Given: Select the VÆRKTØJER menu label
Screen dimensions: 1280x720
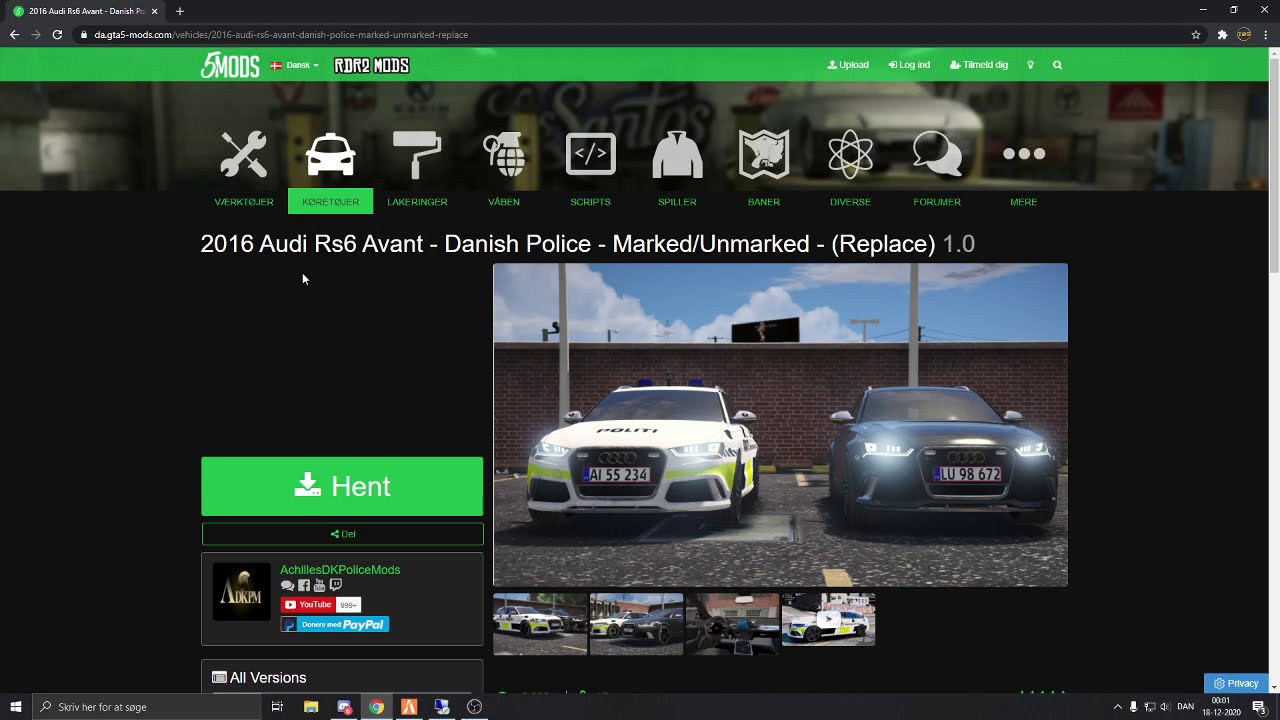Looking at the screenshot, I should click(x=244, y=202).
